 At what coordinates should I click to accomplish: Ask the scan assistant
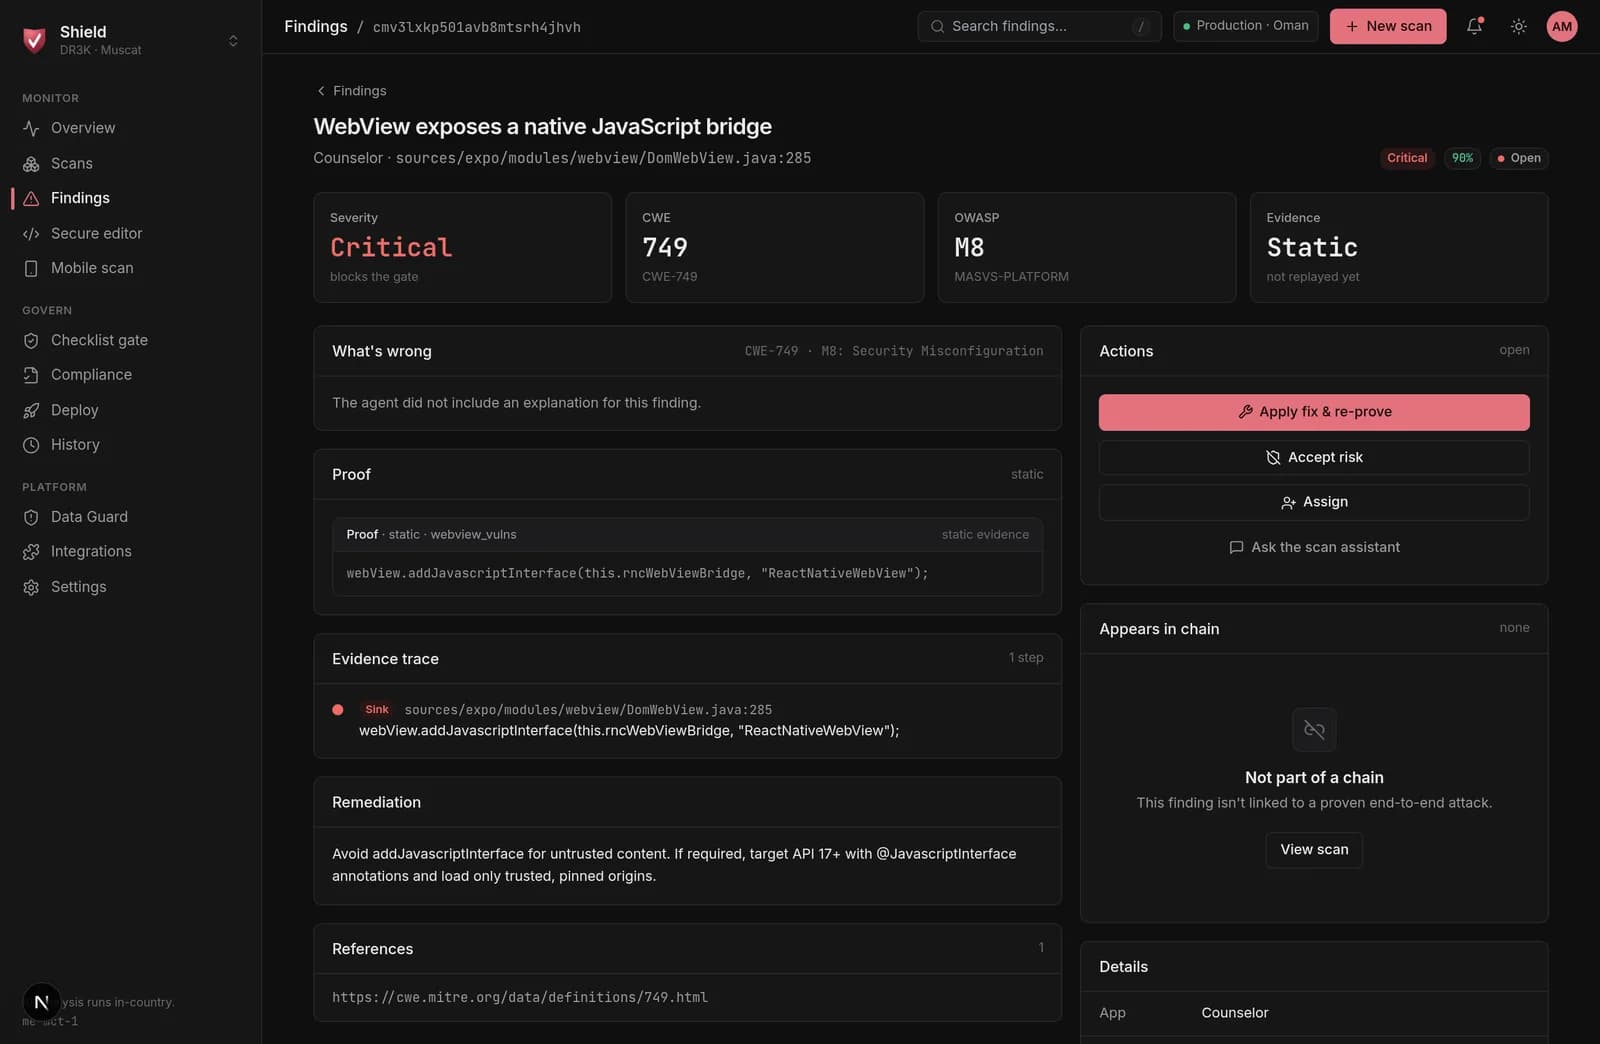[x=1314, y=547]
